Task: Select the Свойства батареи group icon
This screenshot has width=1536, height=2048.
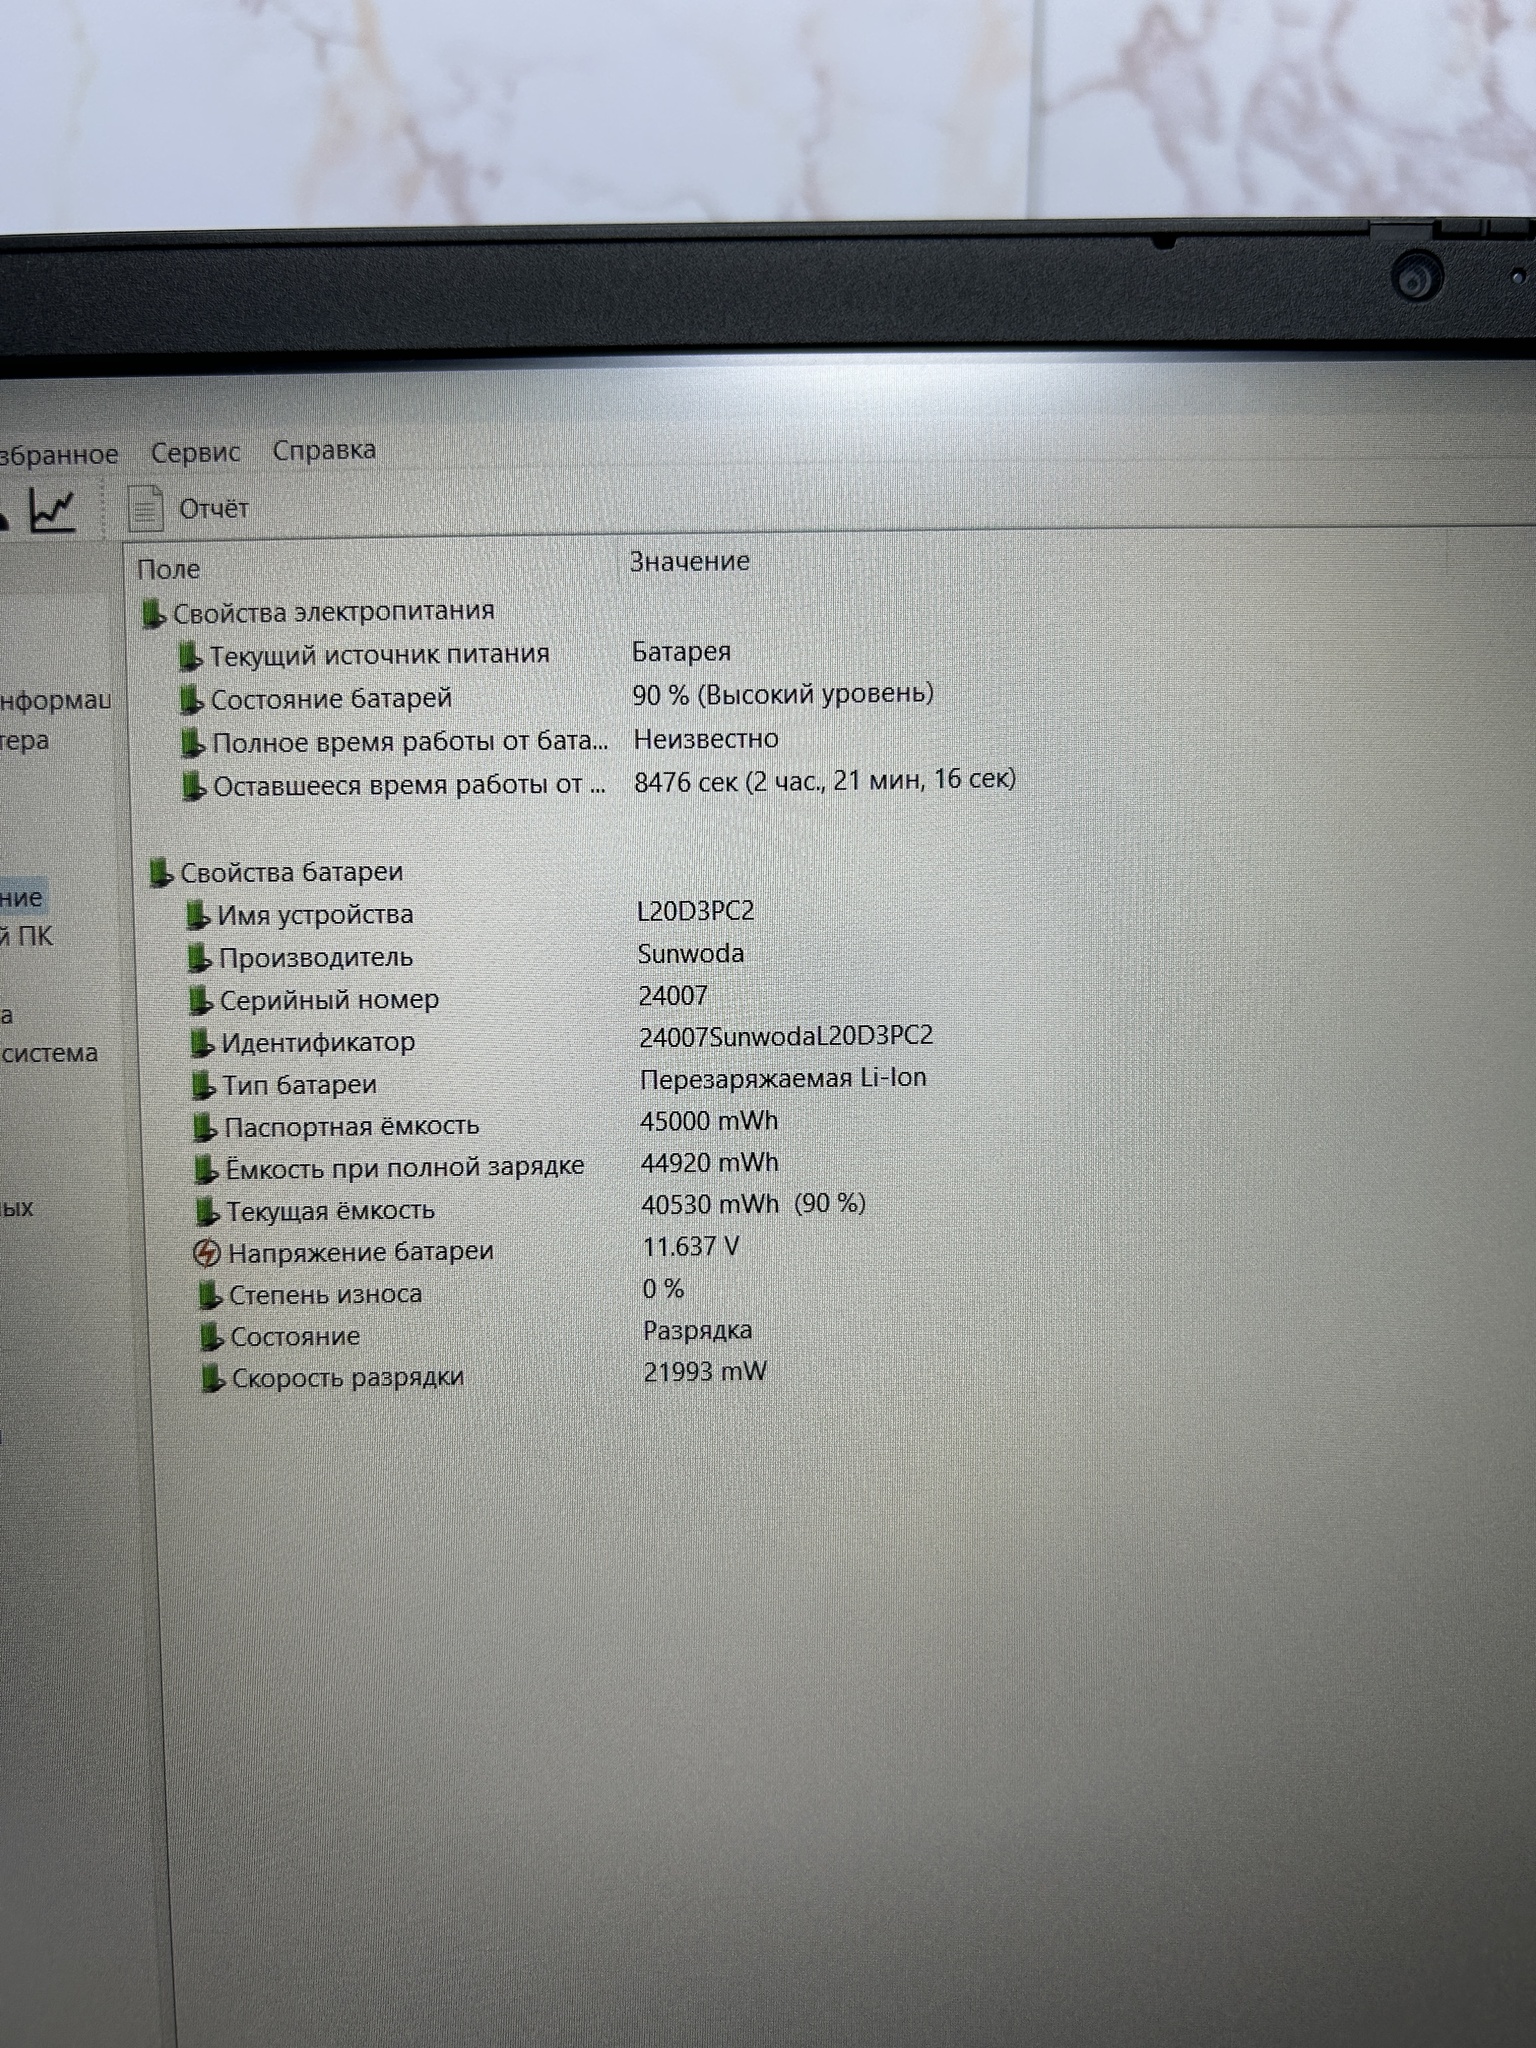Action: pos(160,873)
